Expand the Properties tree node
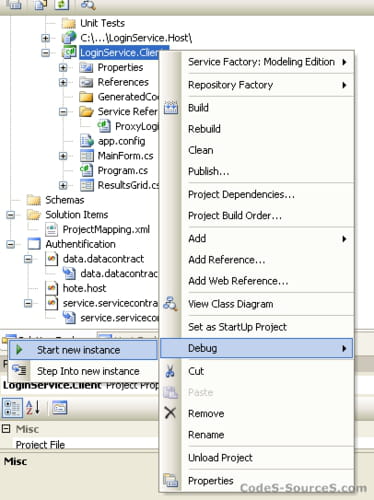The image size is (374, 500). pos(63,67)
